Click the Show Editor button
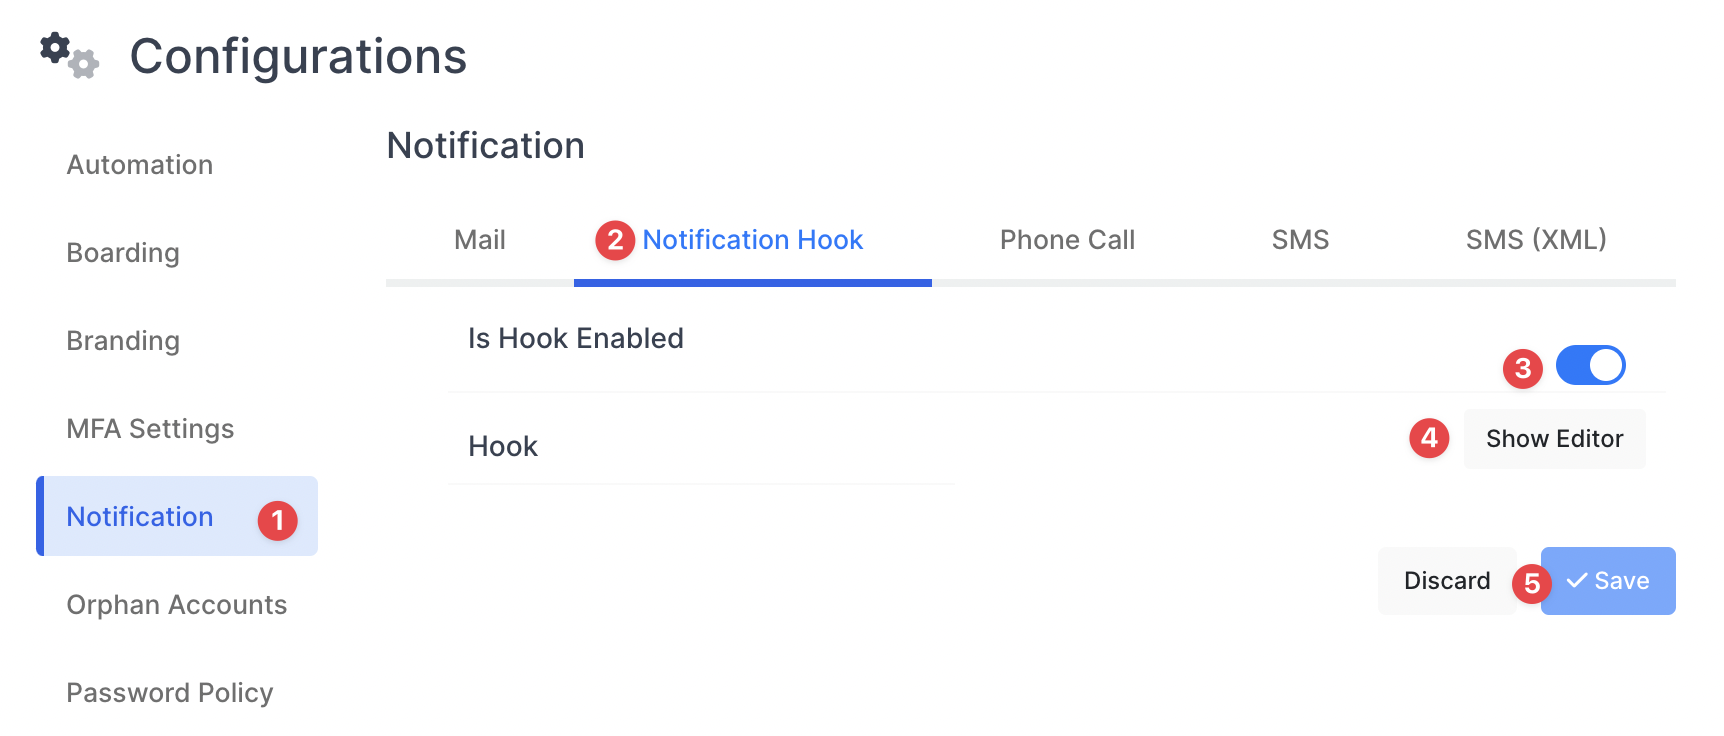 click(x=1554, y=439)
